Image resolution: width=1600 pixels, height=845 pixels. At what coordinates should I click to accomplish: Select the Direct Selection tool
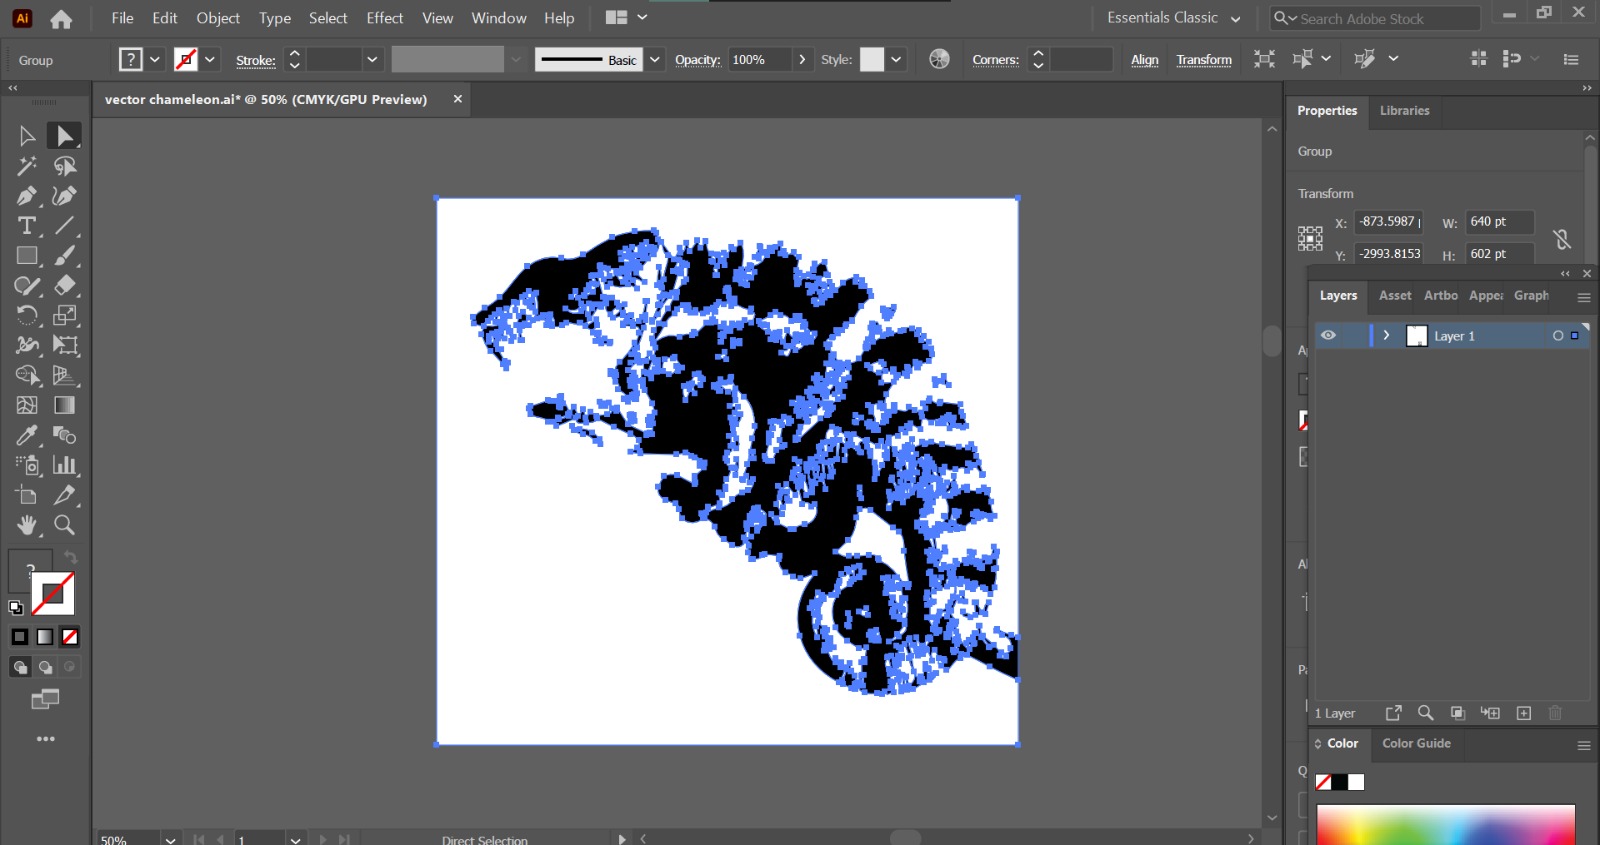point(65,136)
